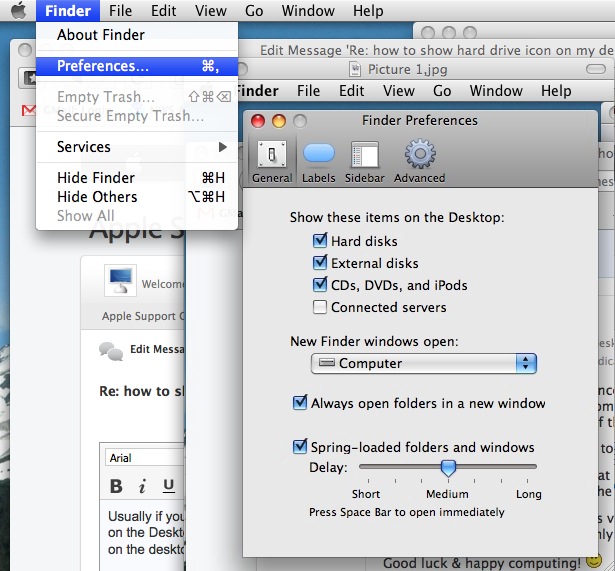Switch to the General preferences tab
Viewport: 615px width, 571px height.
pos(272,162)
